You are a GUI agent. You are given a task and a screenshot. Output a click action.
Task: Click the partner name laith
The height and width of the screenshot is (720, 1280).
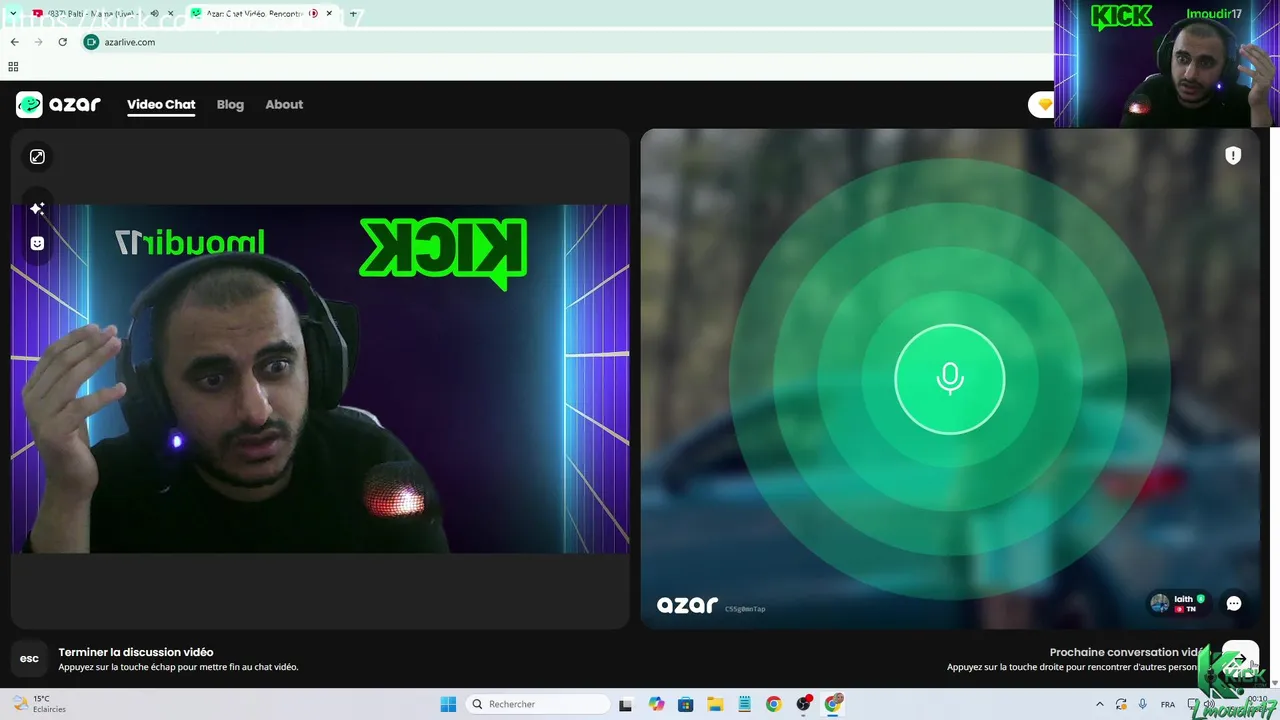[1183, 599]
